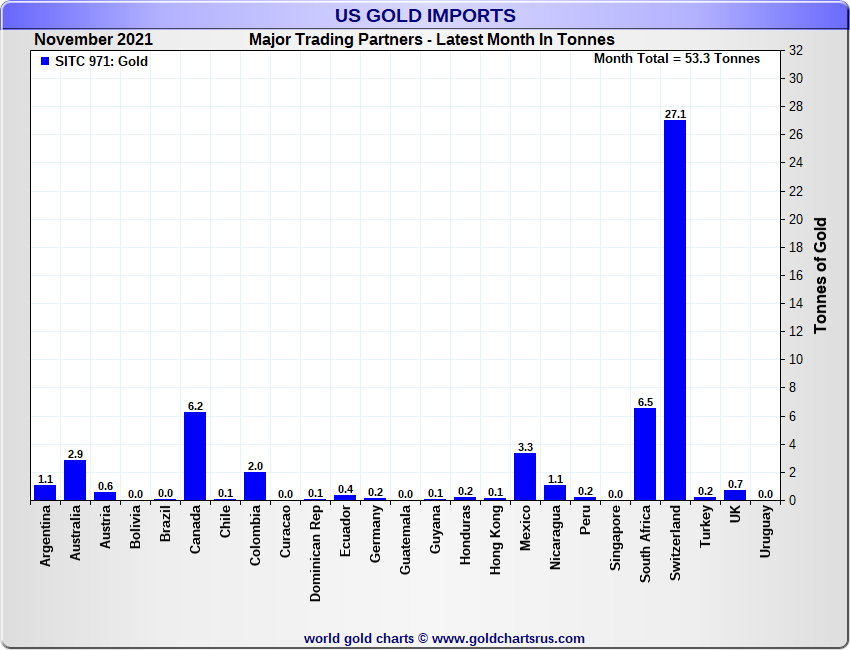Open the www.goldchartsrus.com footer link
The height and width of the screenshot is (650, 850).
tap(508, 638)
